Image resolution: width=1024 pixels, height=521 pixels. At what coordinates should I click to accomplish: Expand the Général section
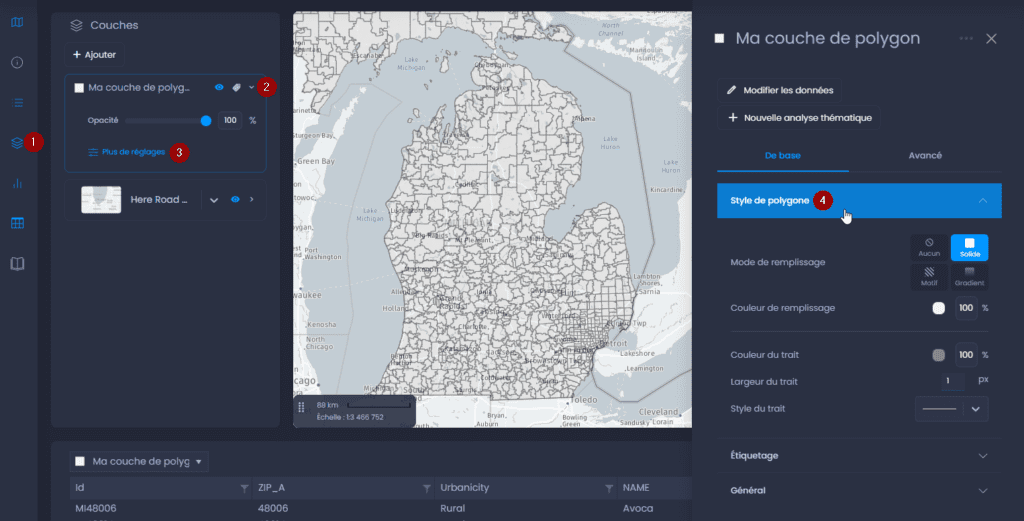click(x=983, y=490)
